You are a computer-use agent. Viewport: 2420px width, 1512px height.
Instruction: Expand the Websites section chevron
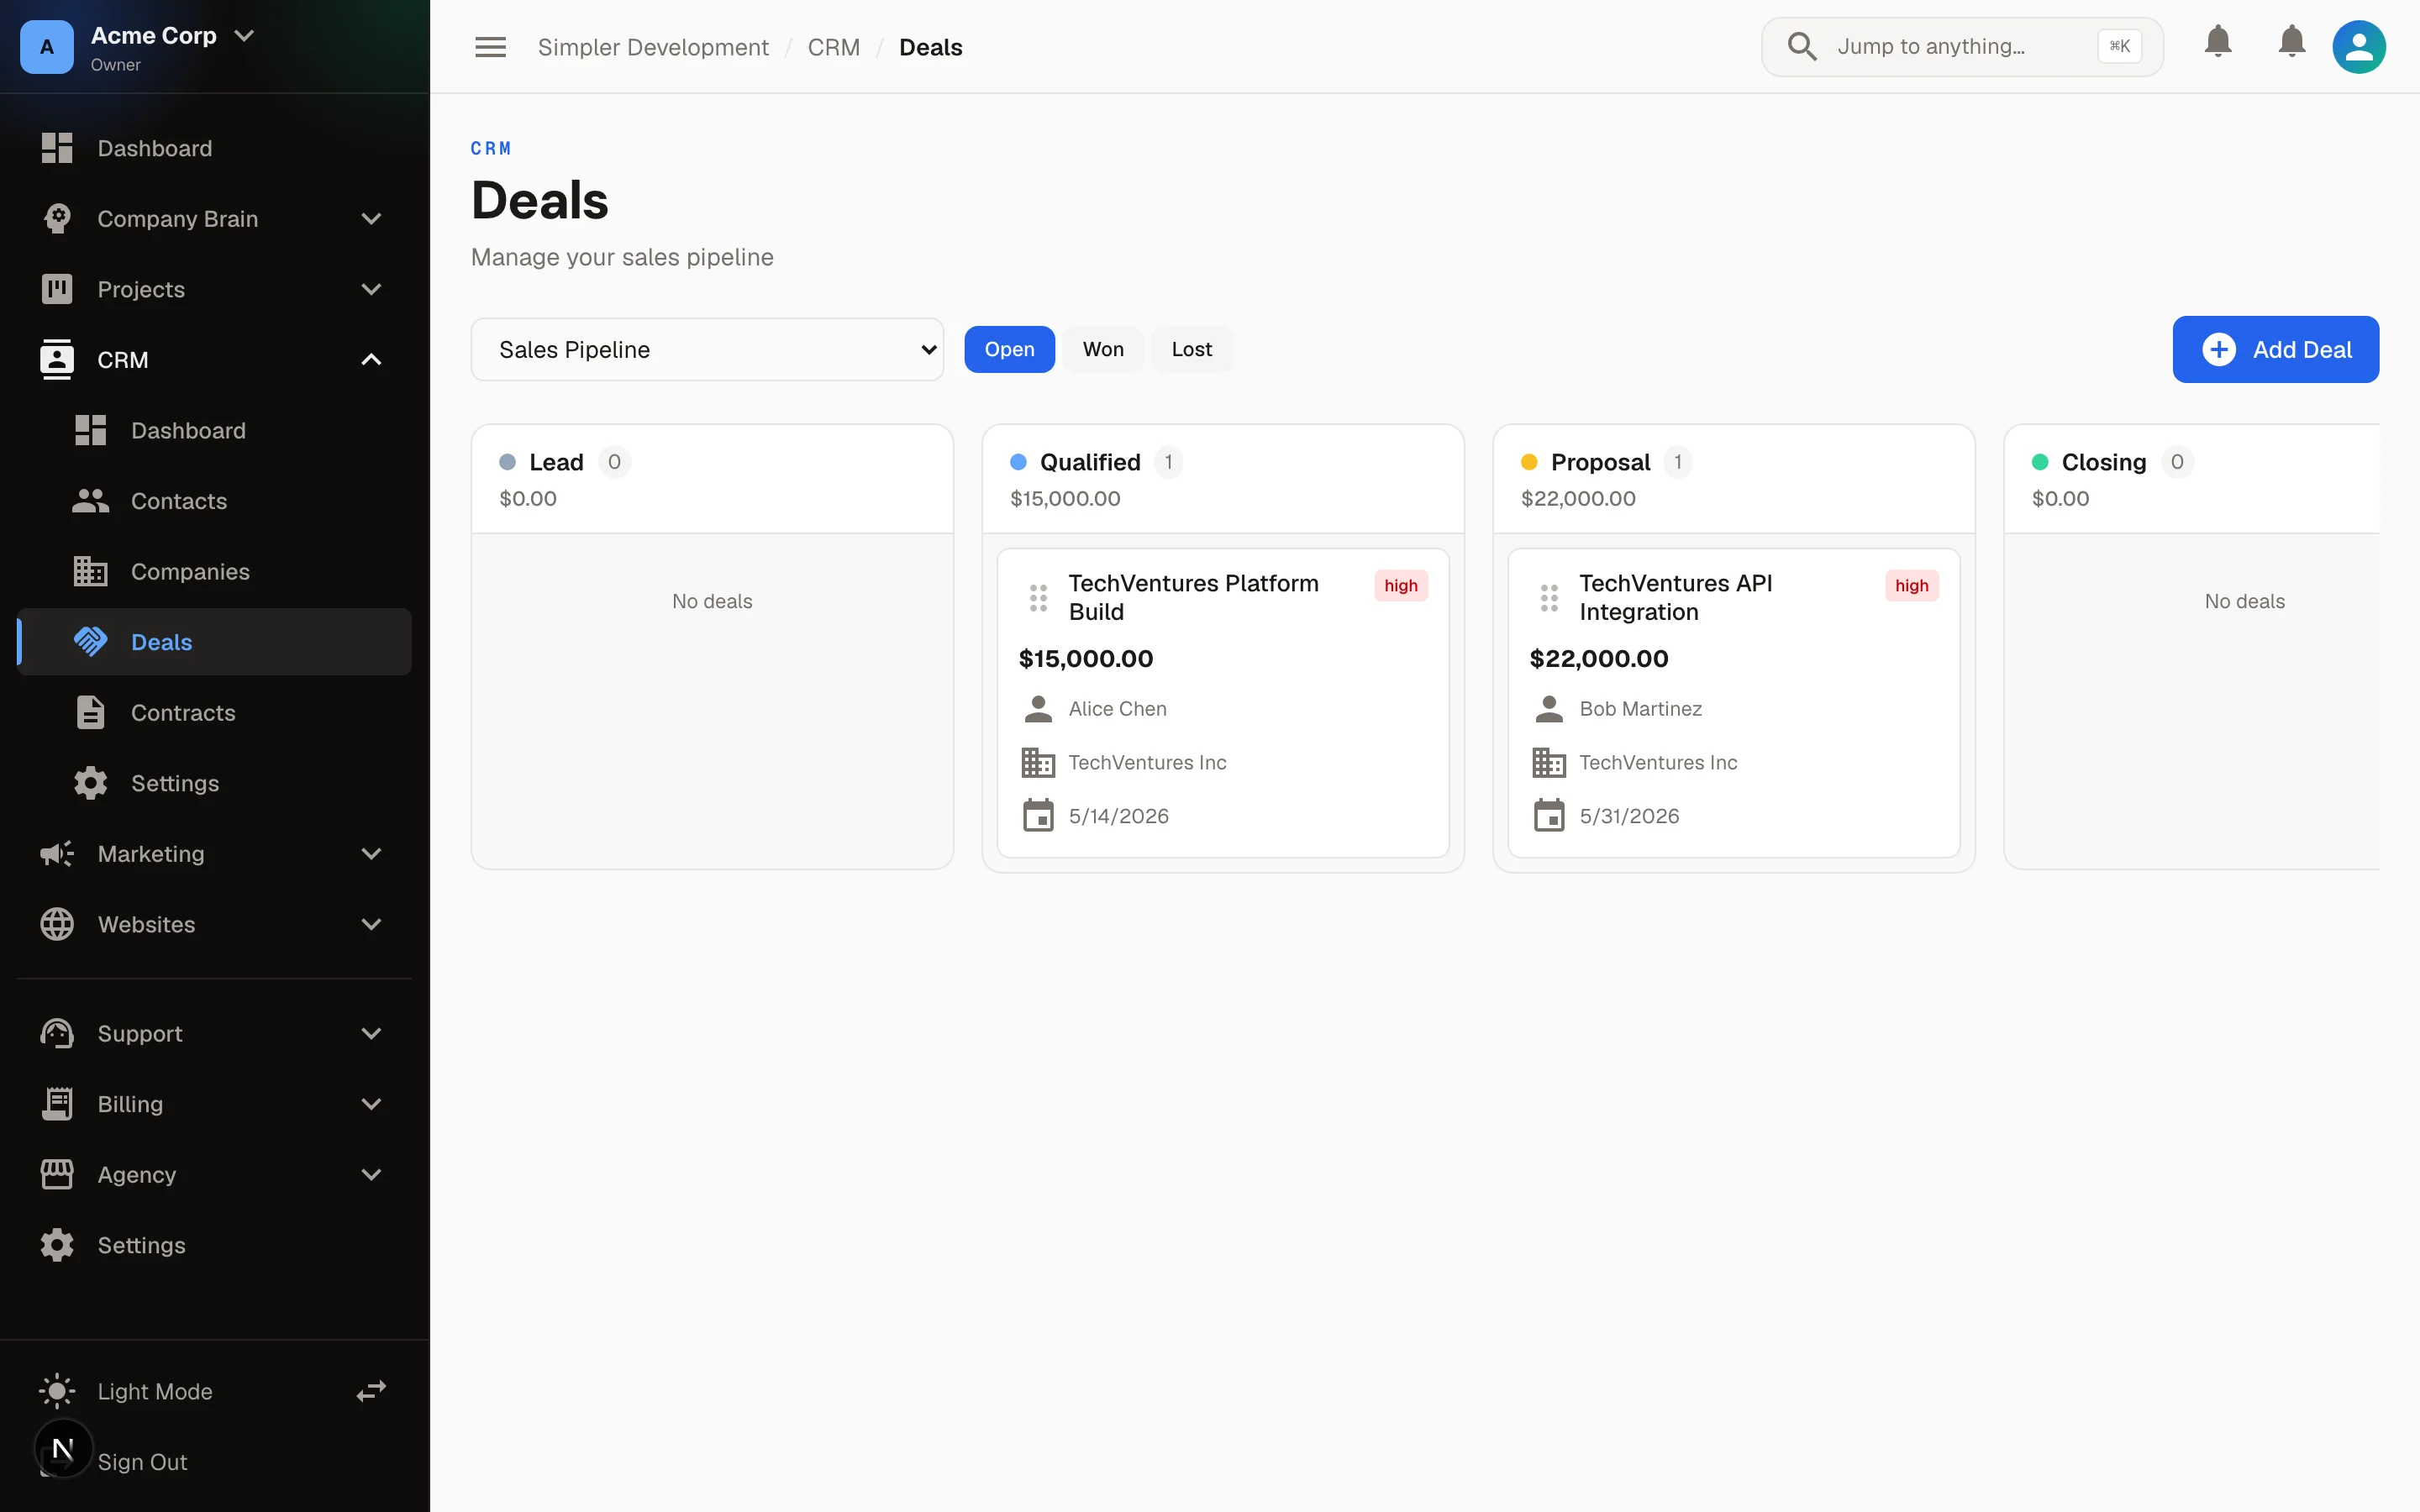pos(371,924)
